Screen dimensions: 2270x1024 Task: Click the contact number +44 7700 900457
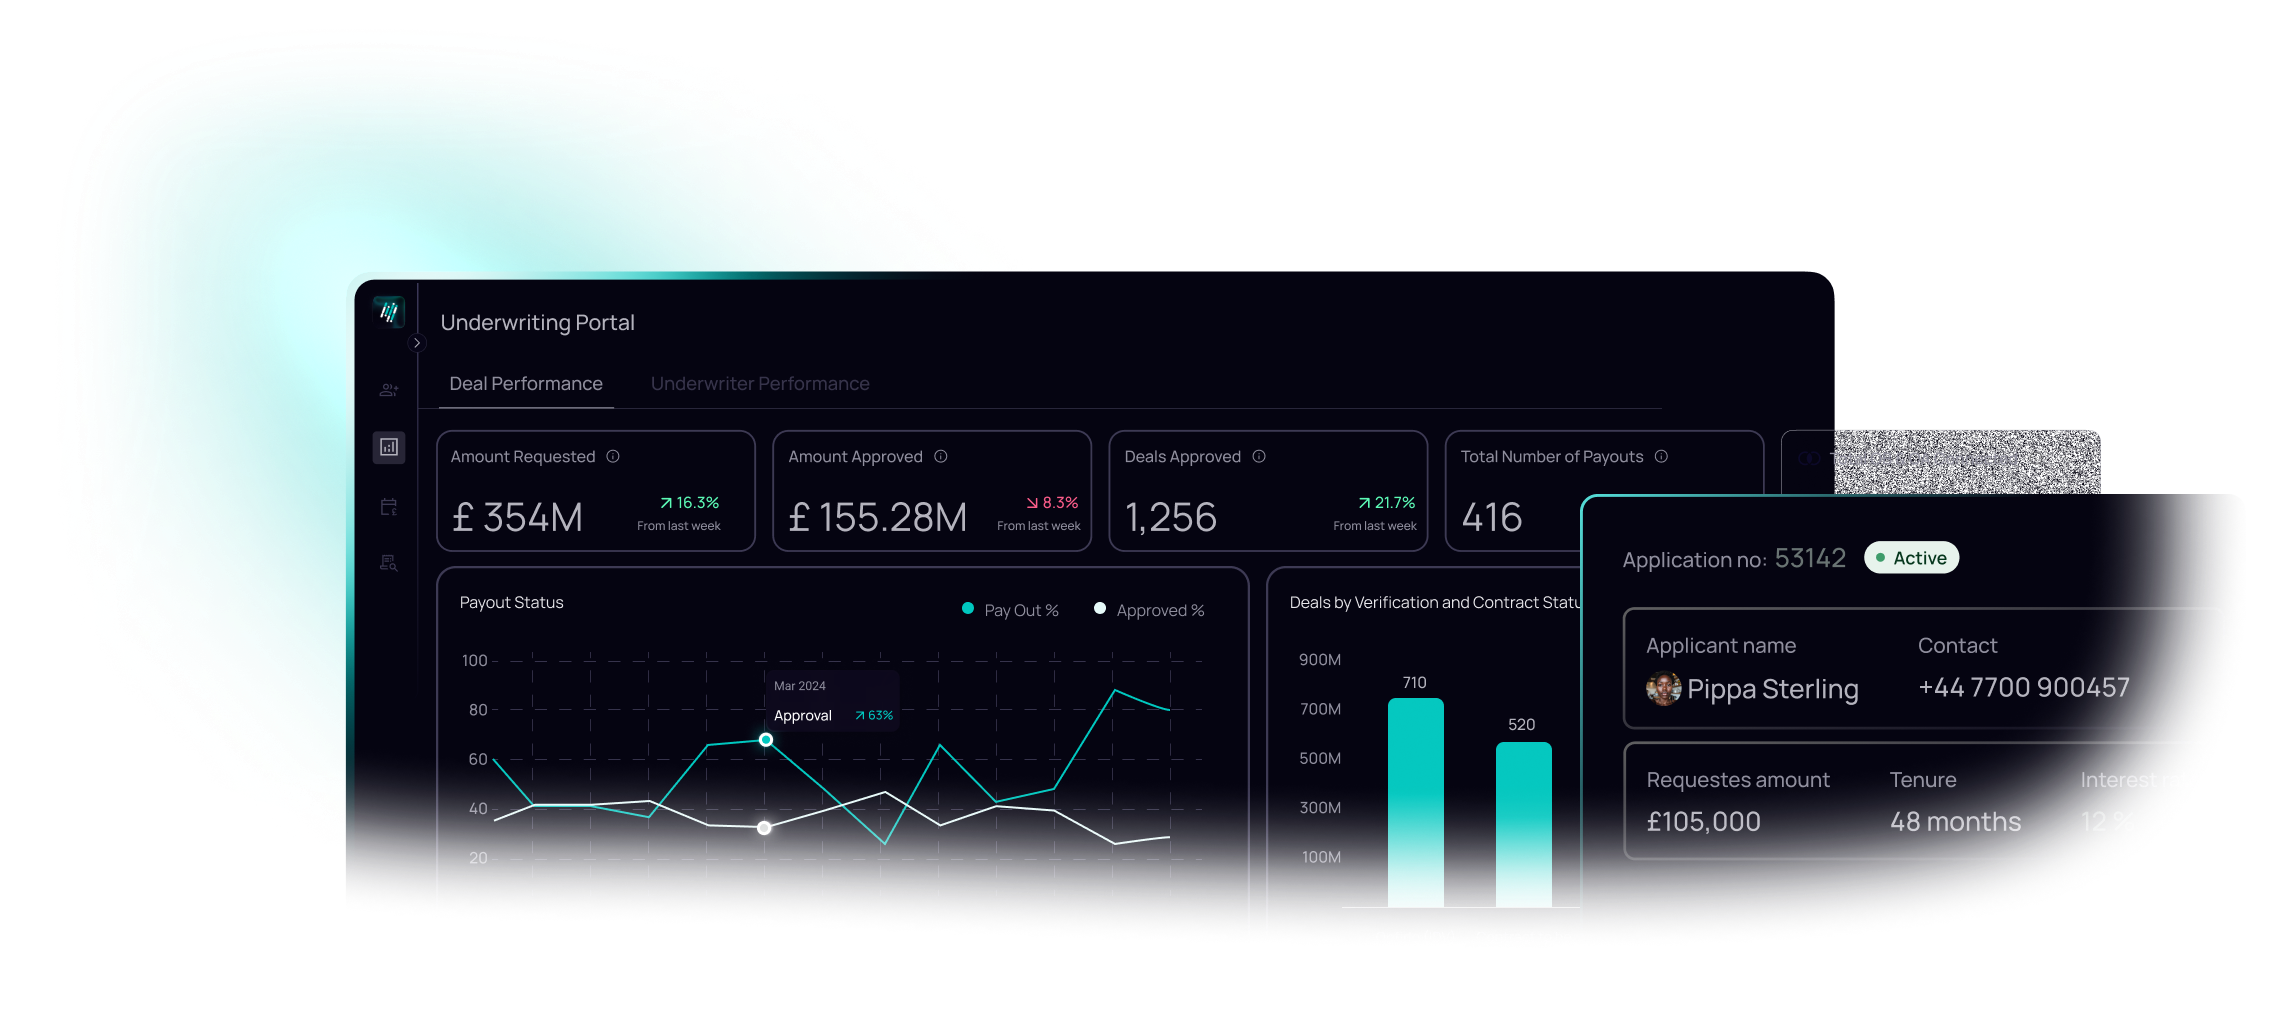coord(2024,688)
